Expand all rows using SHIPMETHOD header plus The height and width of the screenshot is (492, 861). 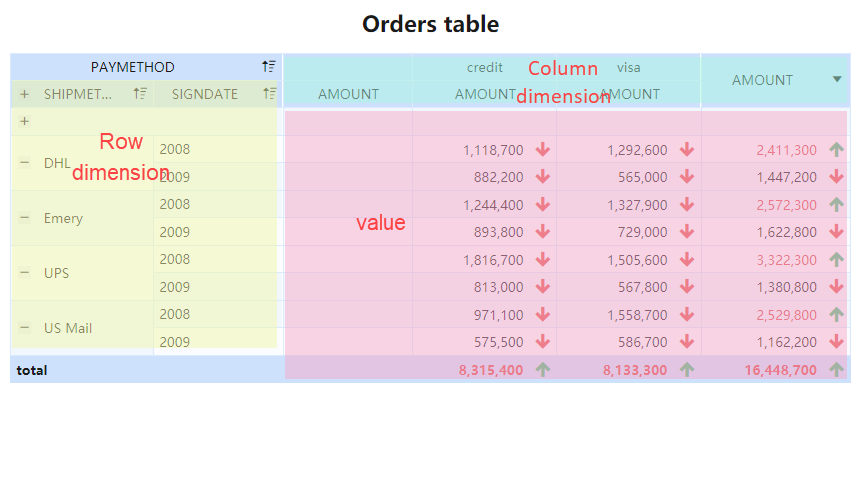point(25,94)
